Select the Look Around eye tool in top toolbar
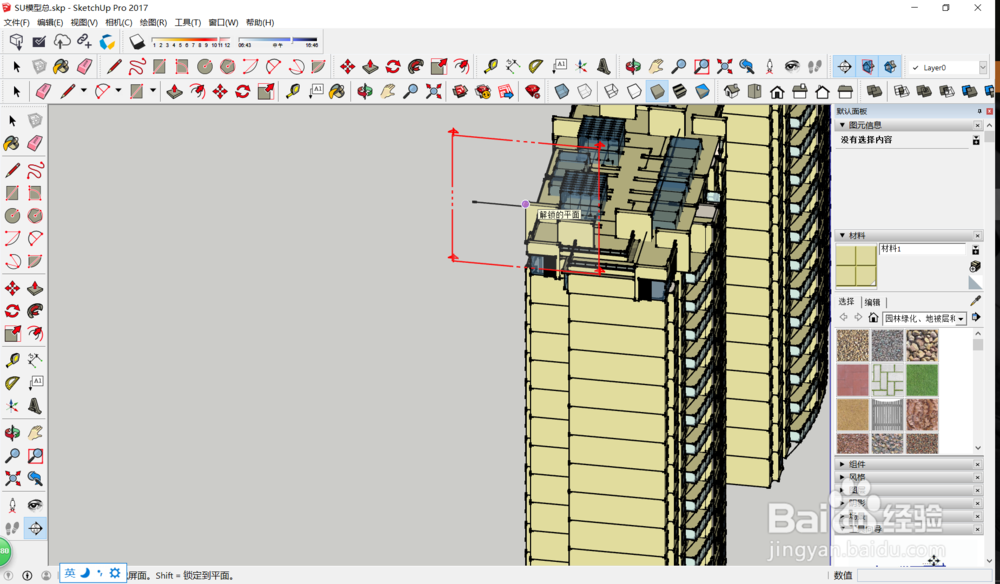The image size is (1000, 584). [792, 66]
